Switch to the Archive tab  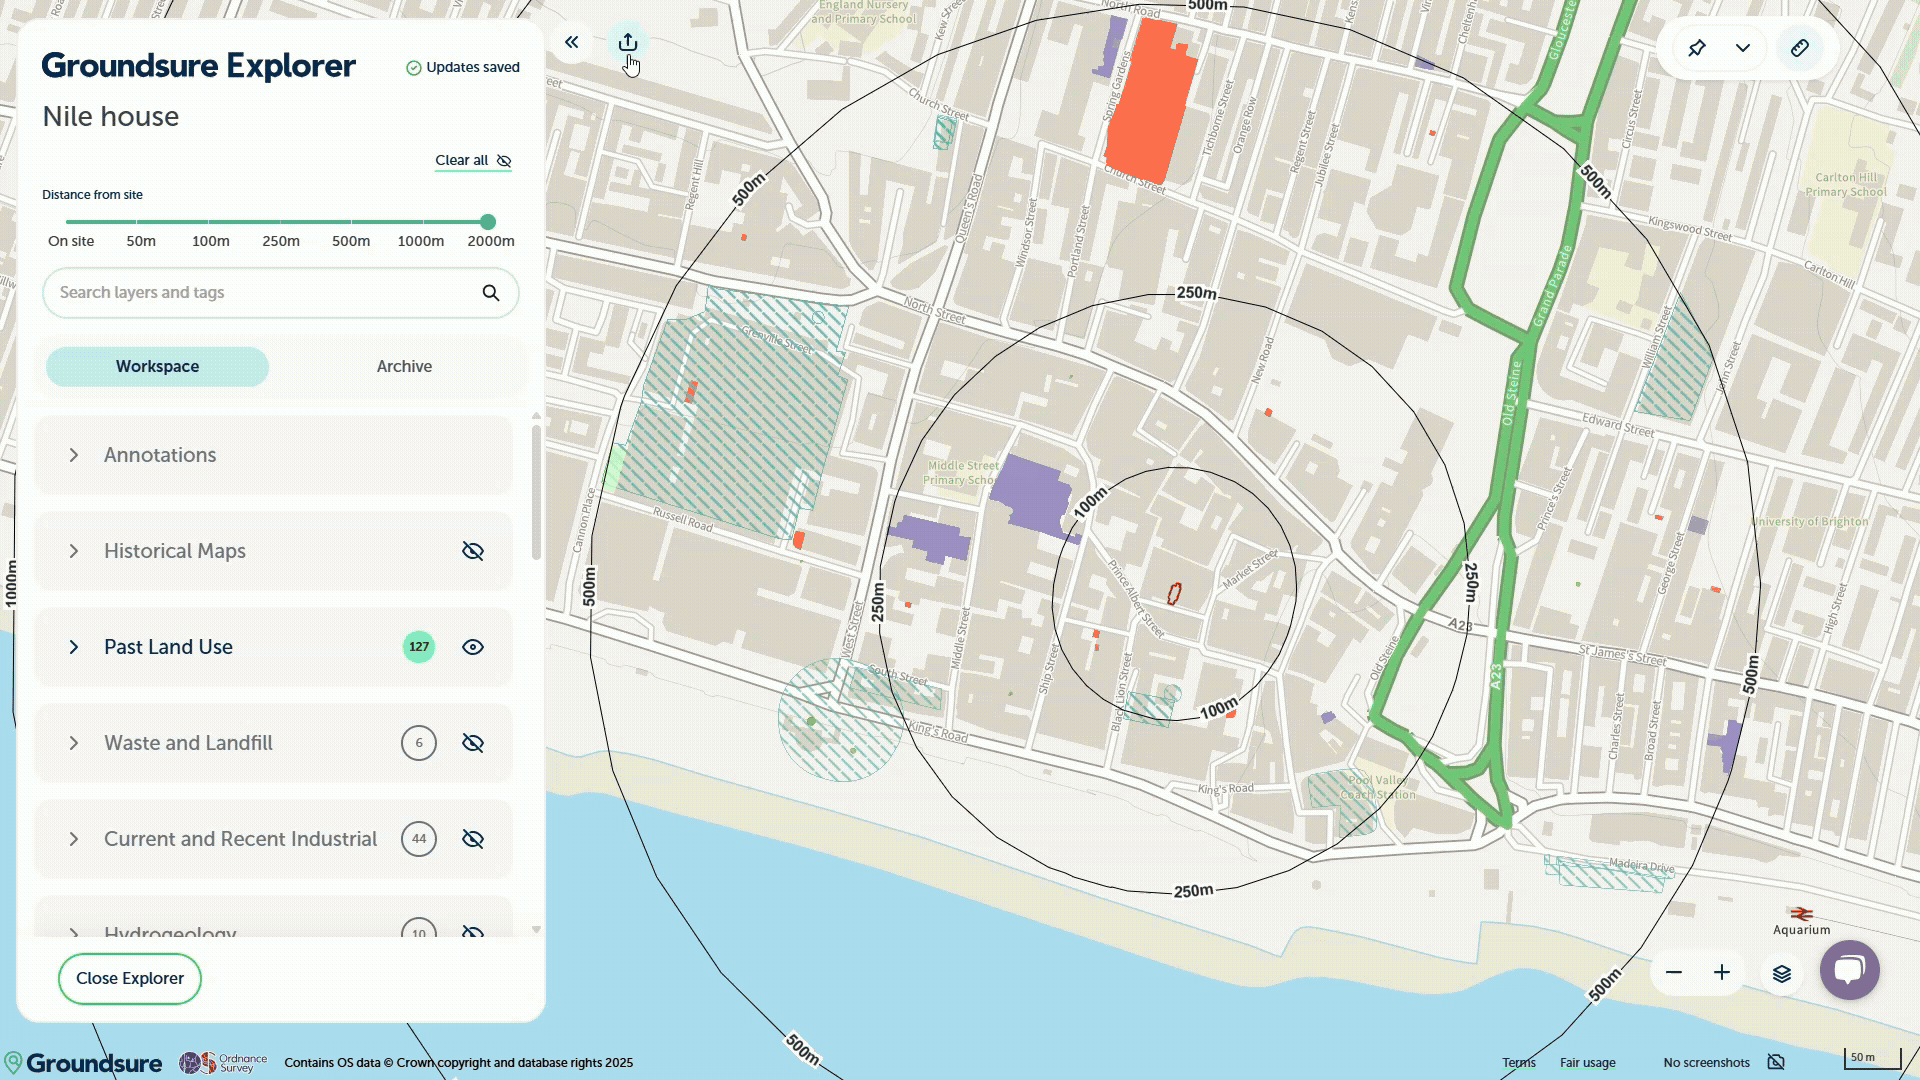pos(404,367)
